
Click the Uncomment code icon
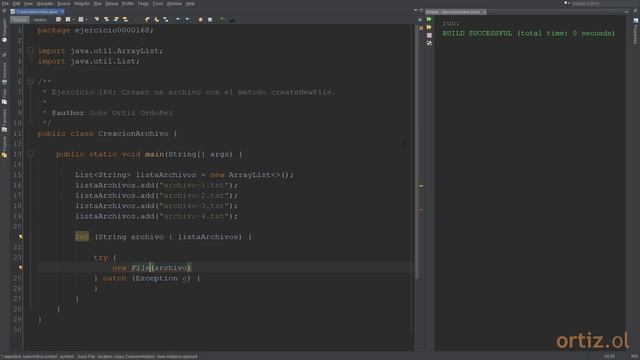pos(232,19)
